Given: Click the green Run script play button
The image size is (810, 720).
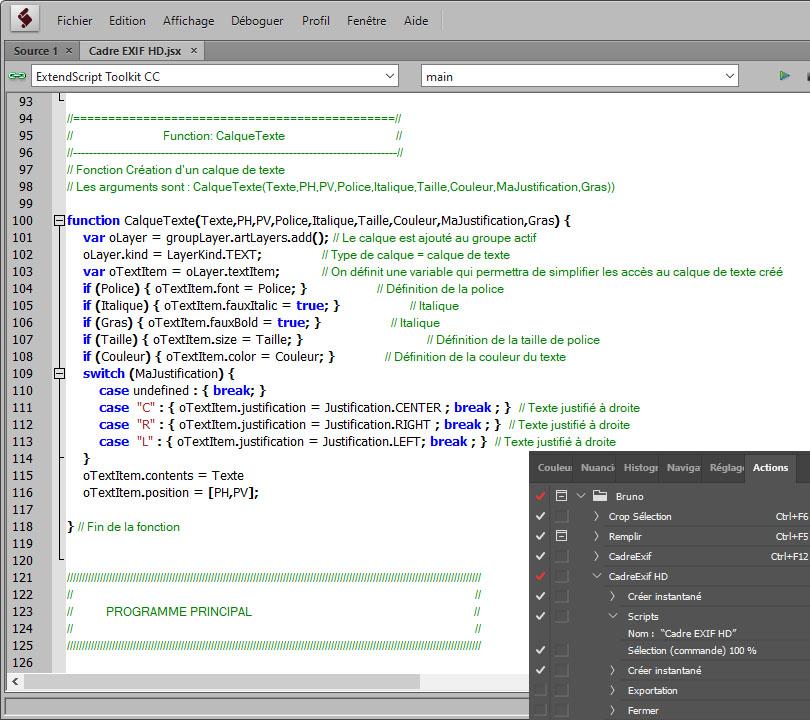Looking at the screenshot, I should 784,76.
